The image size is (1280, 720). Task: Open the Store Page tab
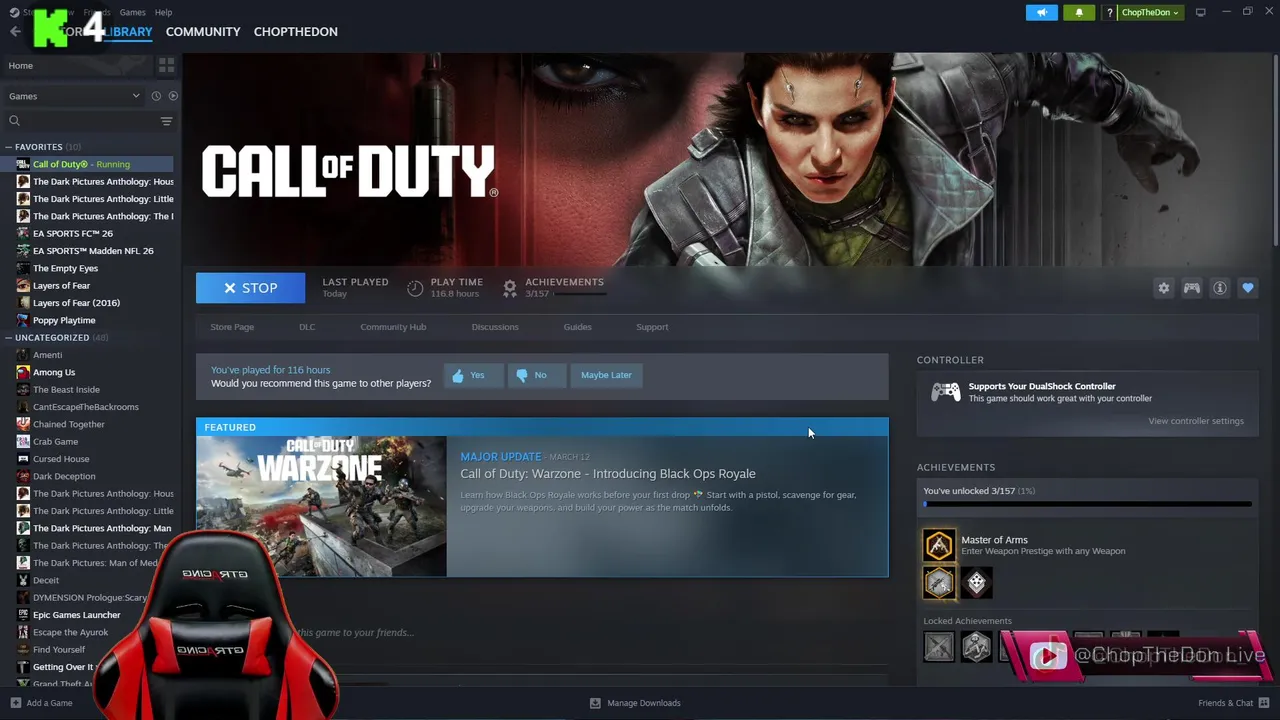232,327
